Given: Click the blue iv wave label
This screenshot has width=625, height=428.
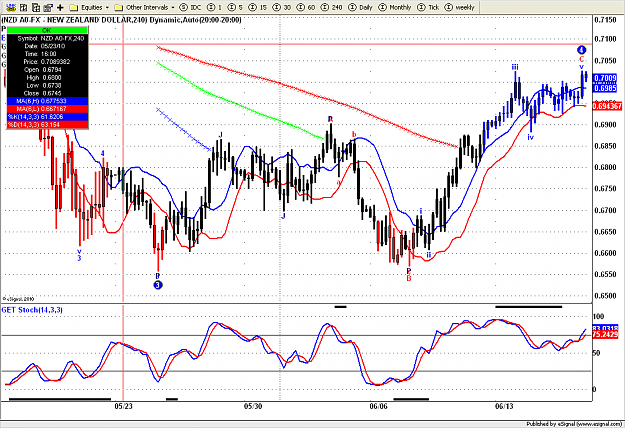Looking at the screenshot, I should 531,137.
